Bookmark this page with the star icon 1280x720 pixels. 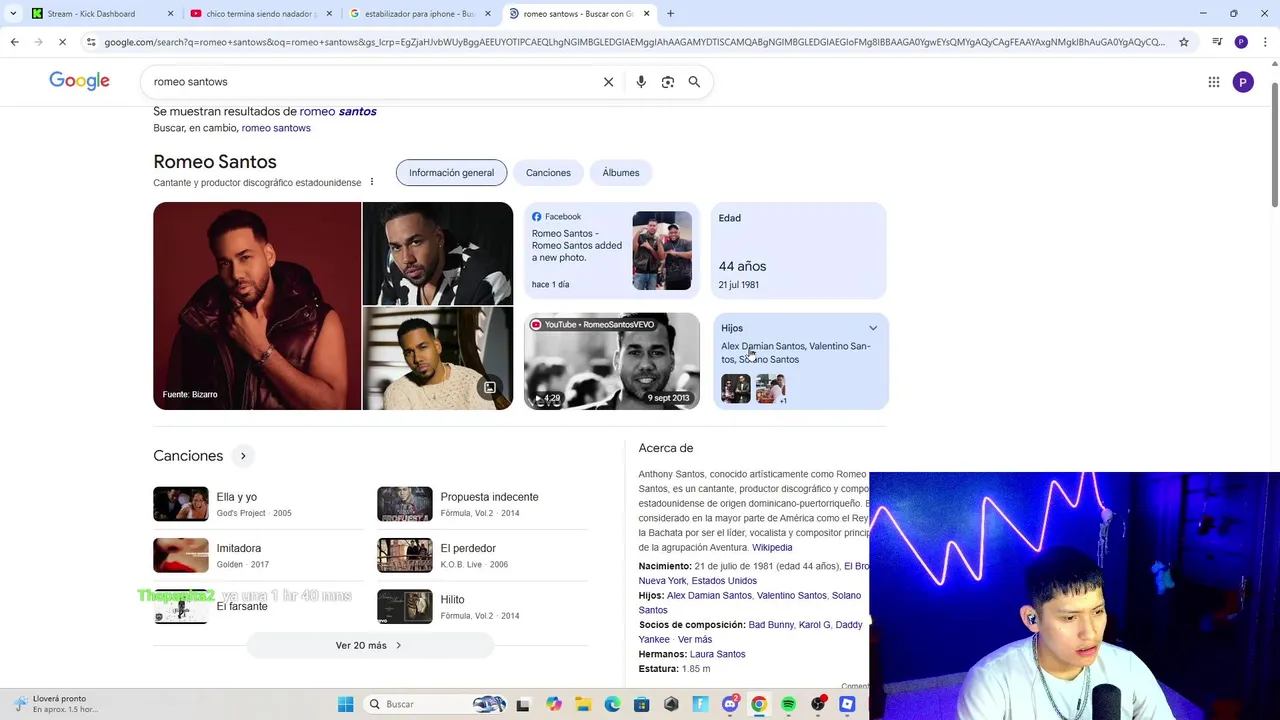(1184, 42)
